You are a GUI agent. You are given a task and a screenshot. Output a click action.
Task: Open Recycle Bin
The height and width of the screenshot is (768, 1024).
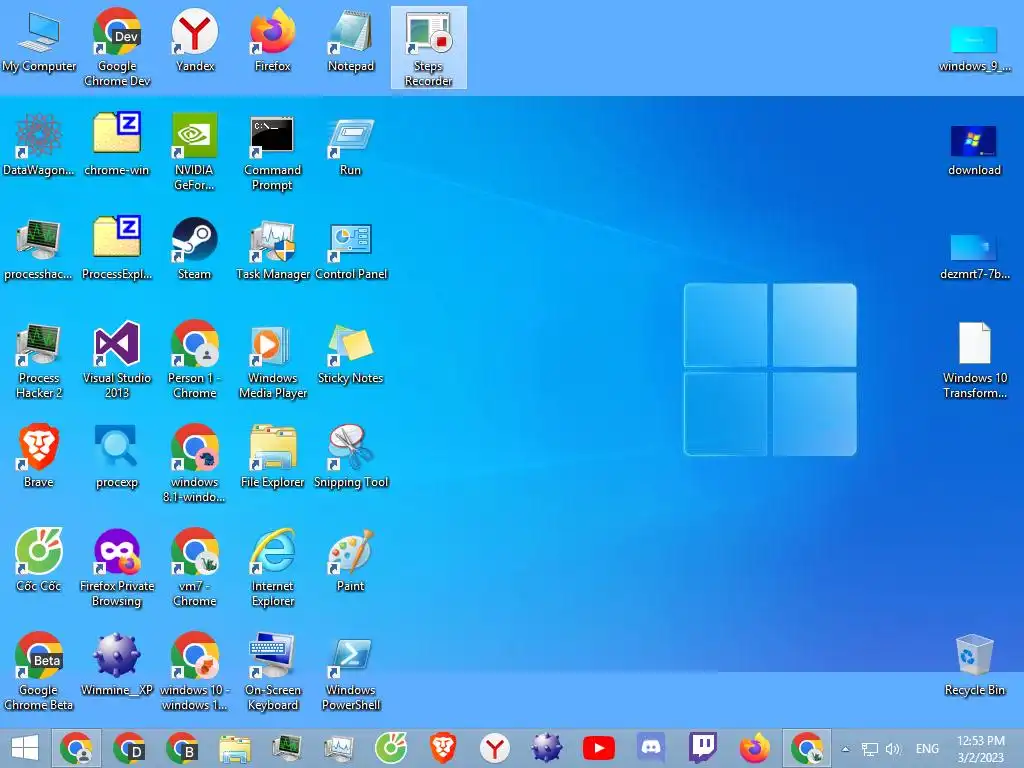[974, 665]
